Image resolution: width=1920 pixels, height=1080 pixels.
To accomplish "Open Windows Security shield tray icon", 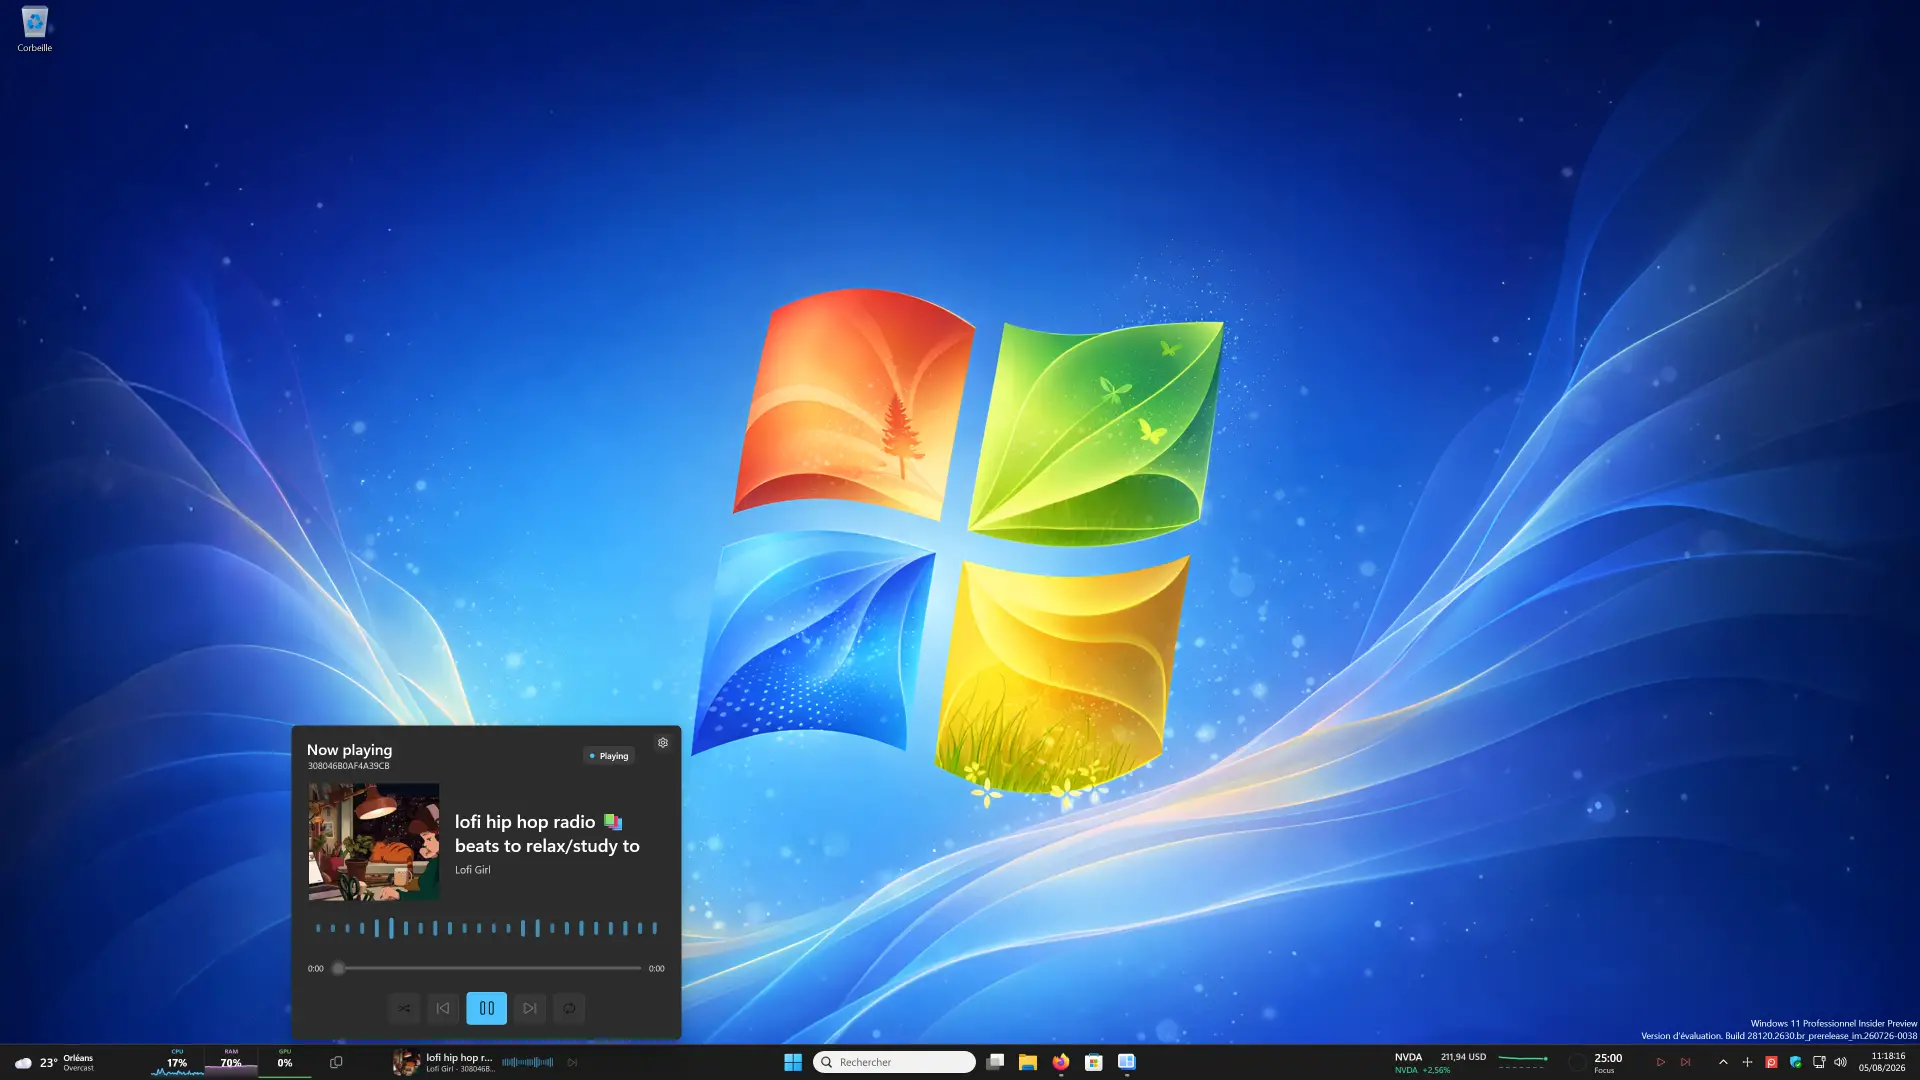I will tap(1796, 1062).
